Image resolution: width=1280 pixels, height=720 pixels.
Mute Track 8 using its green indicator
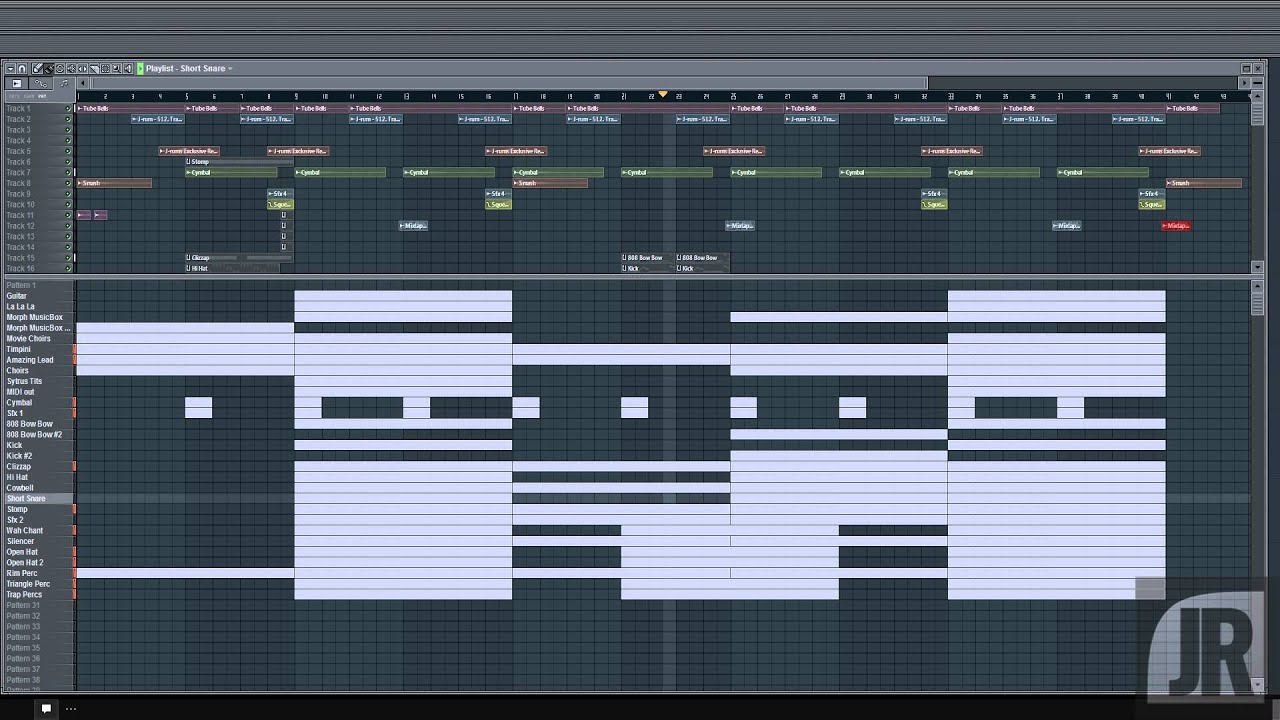(68, 182)
